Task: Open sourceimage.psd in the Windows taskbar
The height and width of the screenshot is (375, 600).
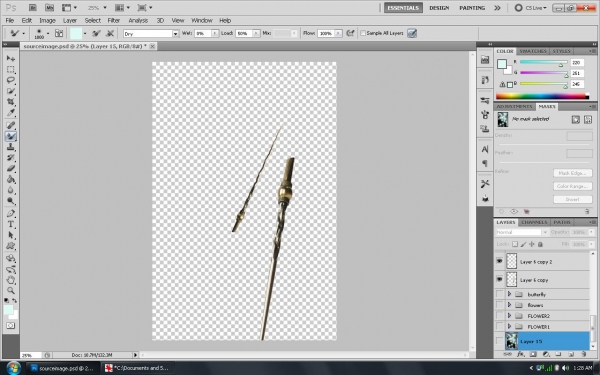Action: tap(63, 368)
